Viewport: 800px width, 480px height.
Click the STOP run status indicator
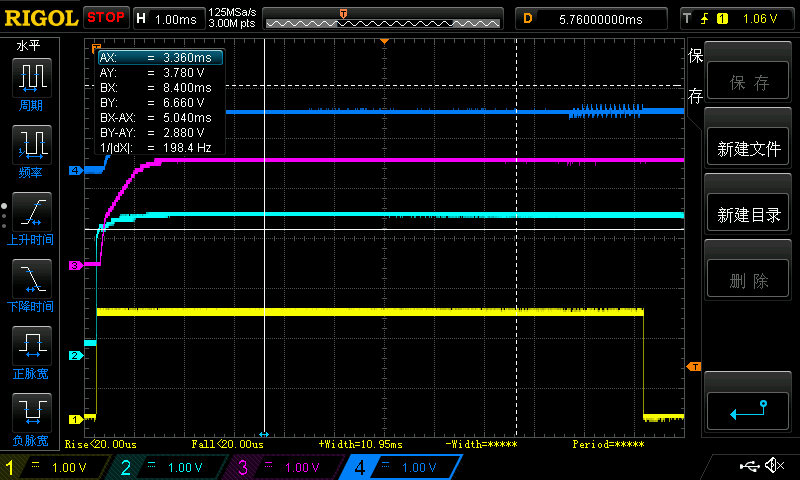pyautogui.click(x=106, y=18)
